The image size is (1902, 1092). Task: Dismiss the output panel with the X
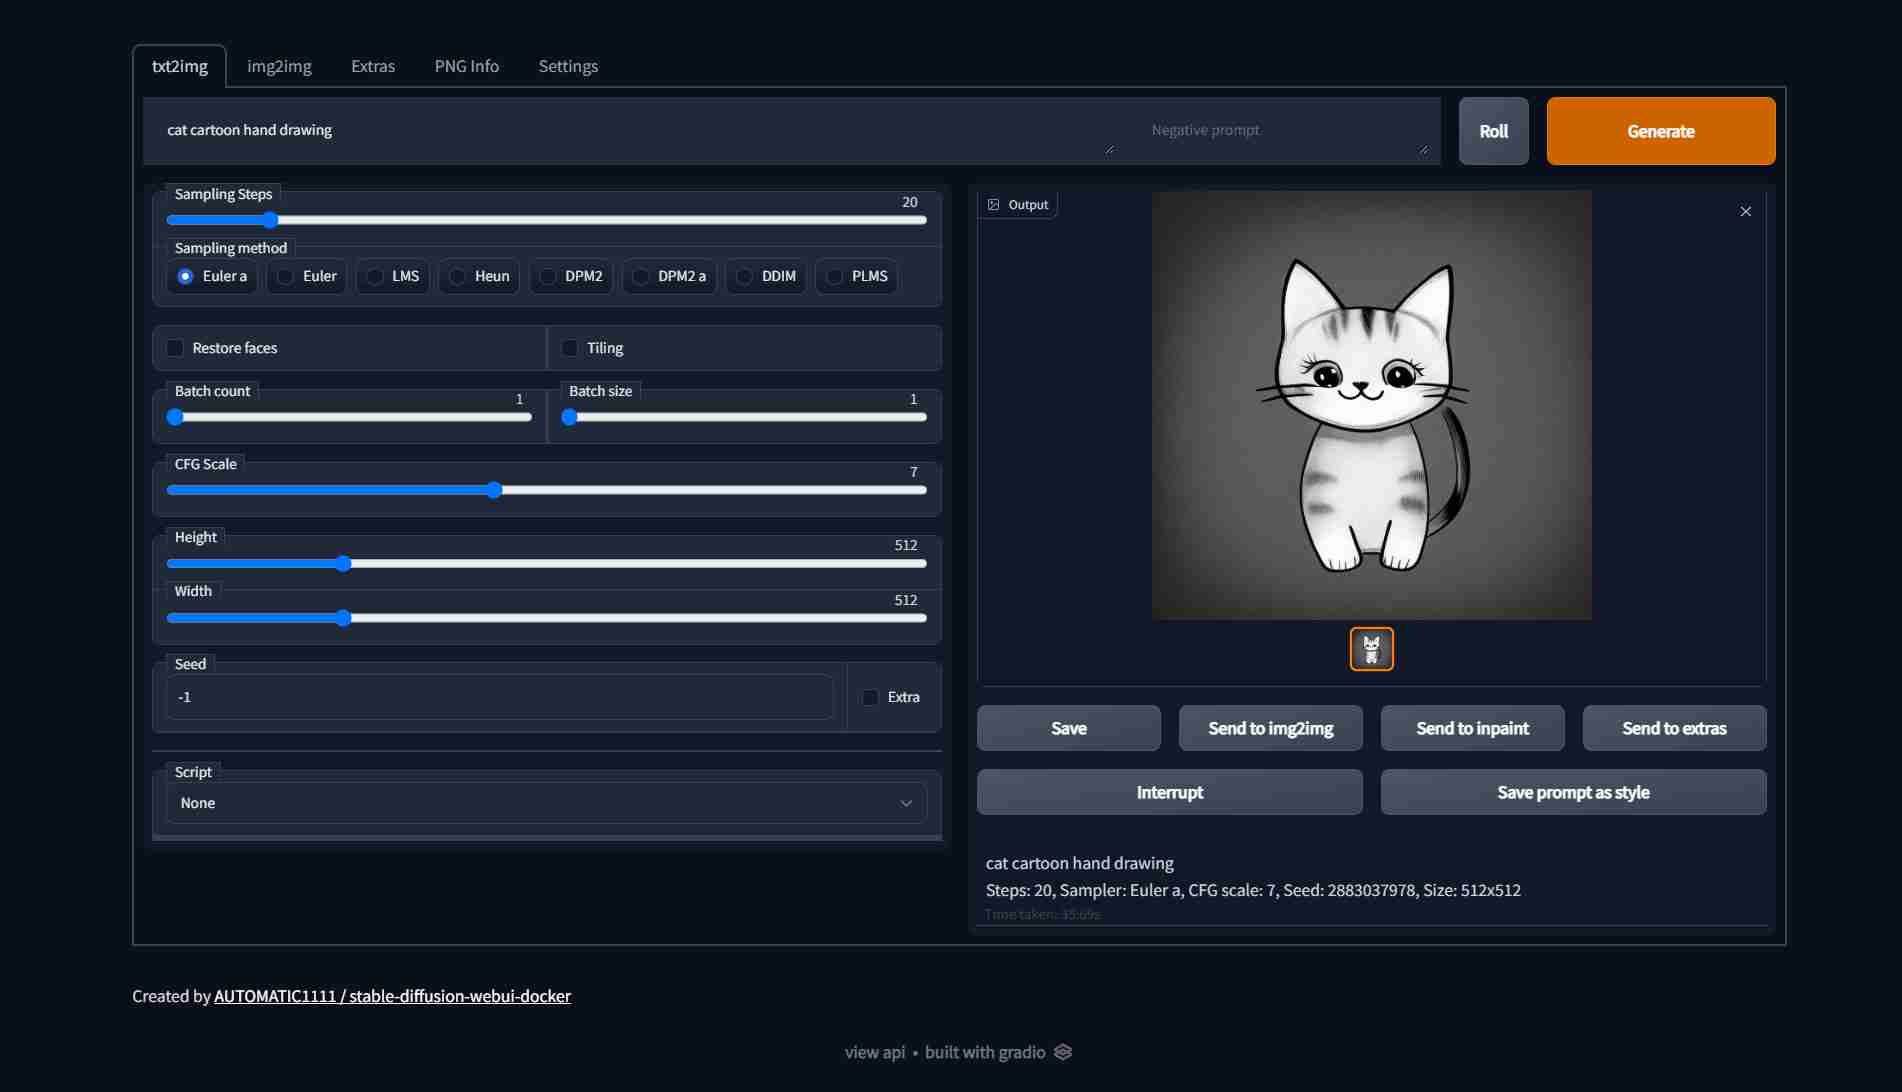(x=1746, y=211)
